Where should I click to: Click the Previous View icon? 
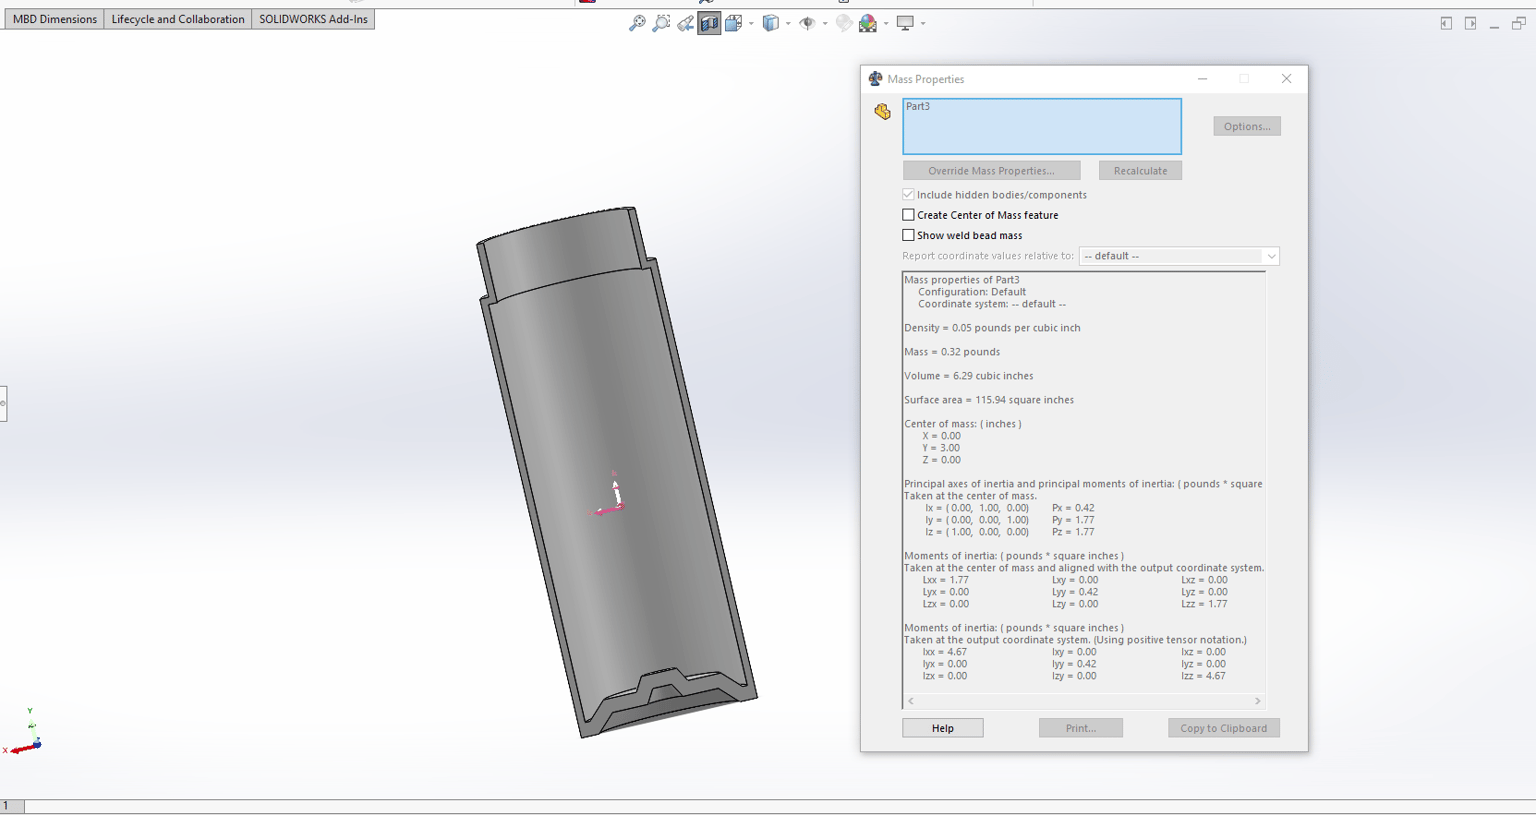point(685,23)
